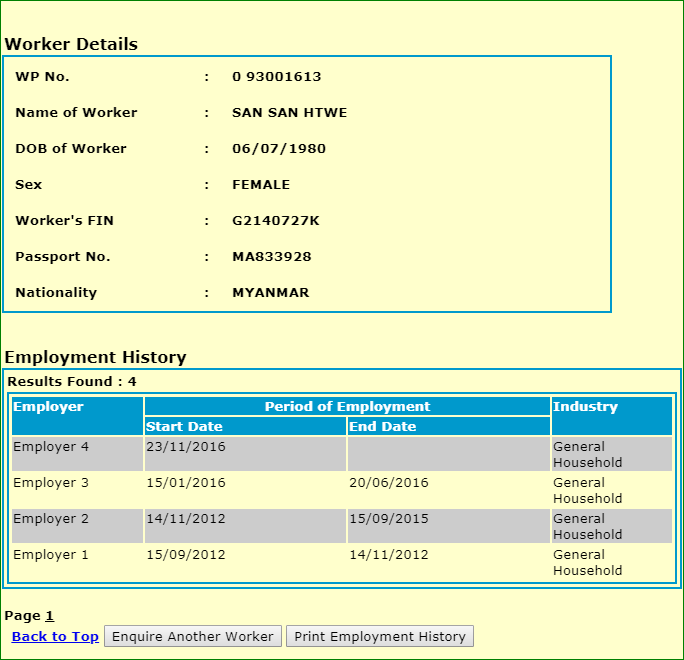The height and width of the screenshot is (660, 684).
Task: Click Print Employment History button
Action: point(379,637)
